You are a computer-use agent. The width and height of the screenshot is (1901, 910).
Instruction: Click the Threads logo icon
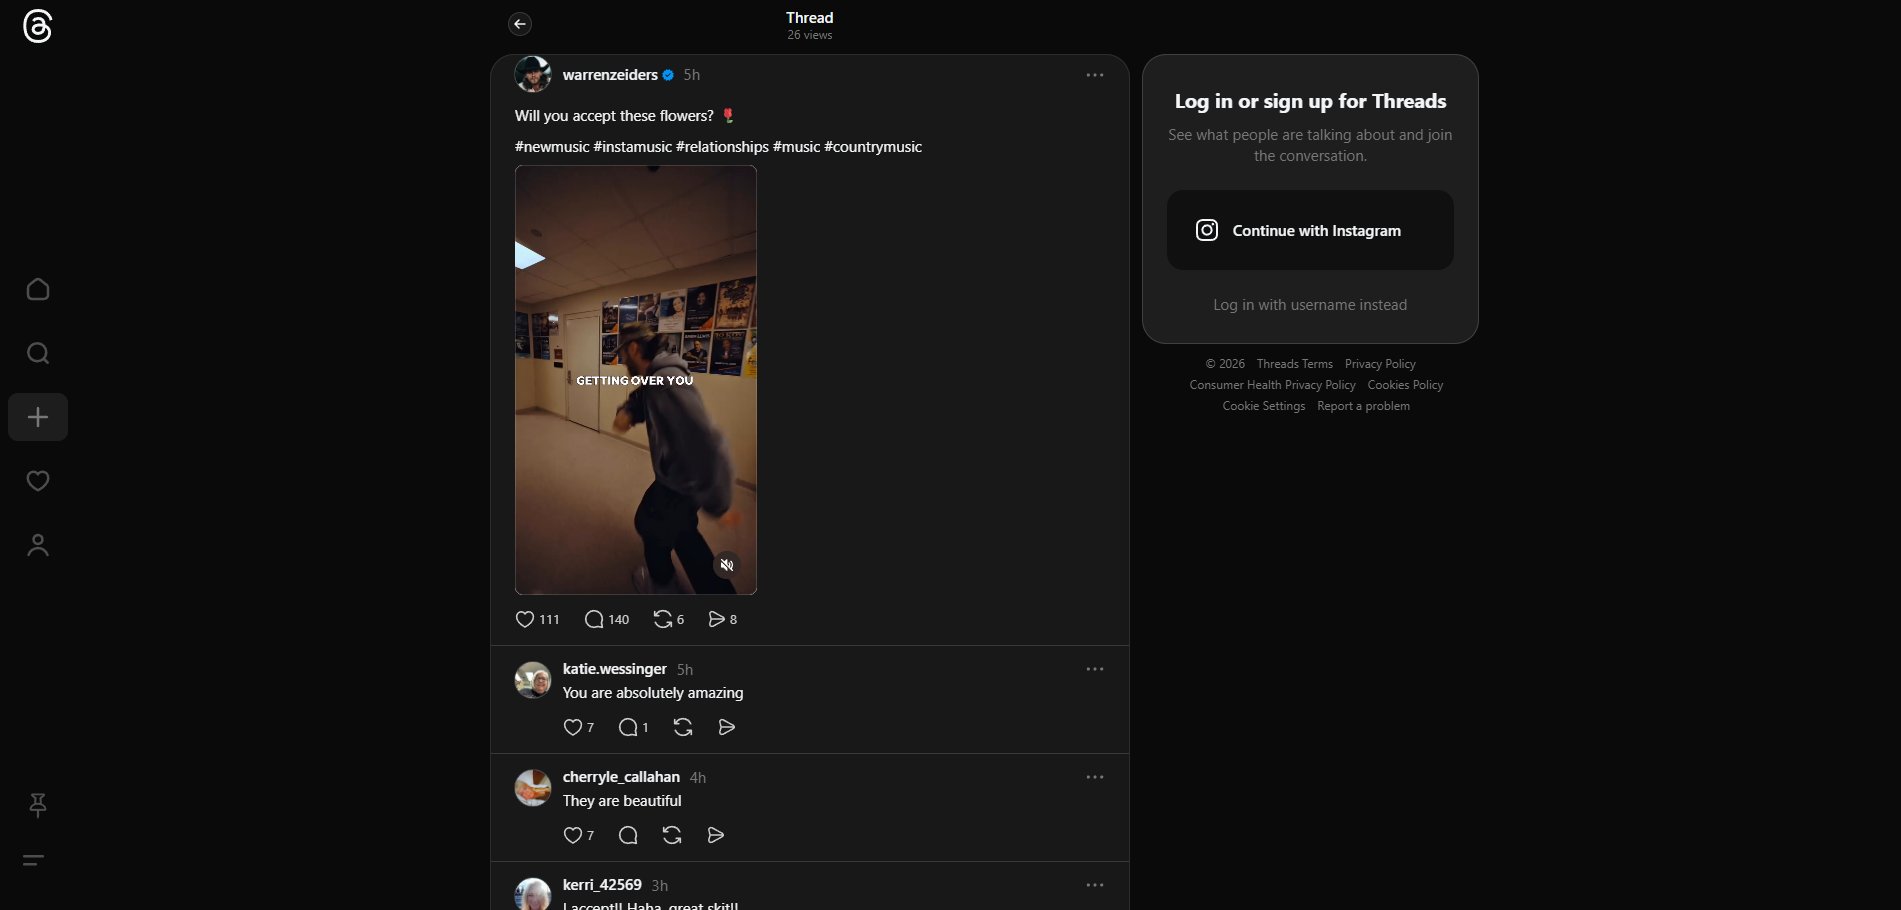(x=37, y=26)
